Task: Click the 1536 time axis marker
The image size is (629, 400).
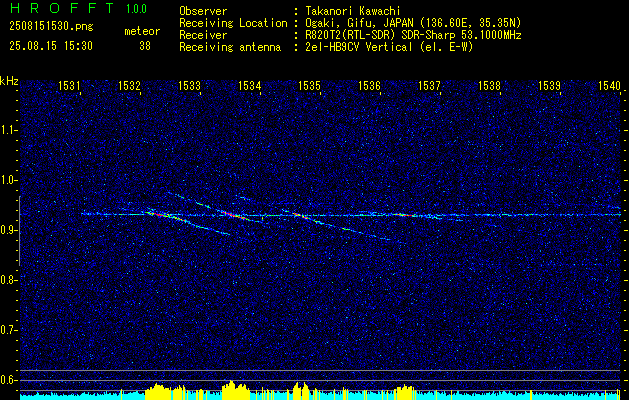Action: [x=369, y=85]
